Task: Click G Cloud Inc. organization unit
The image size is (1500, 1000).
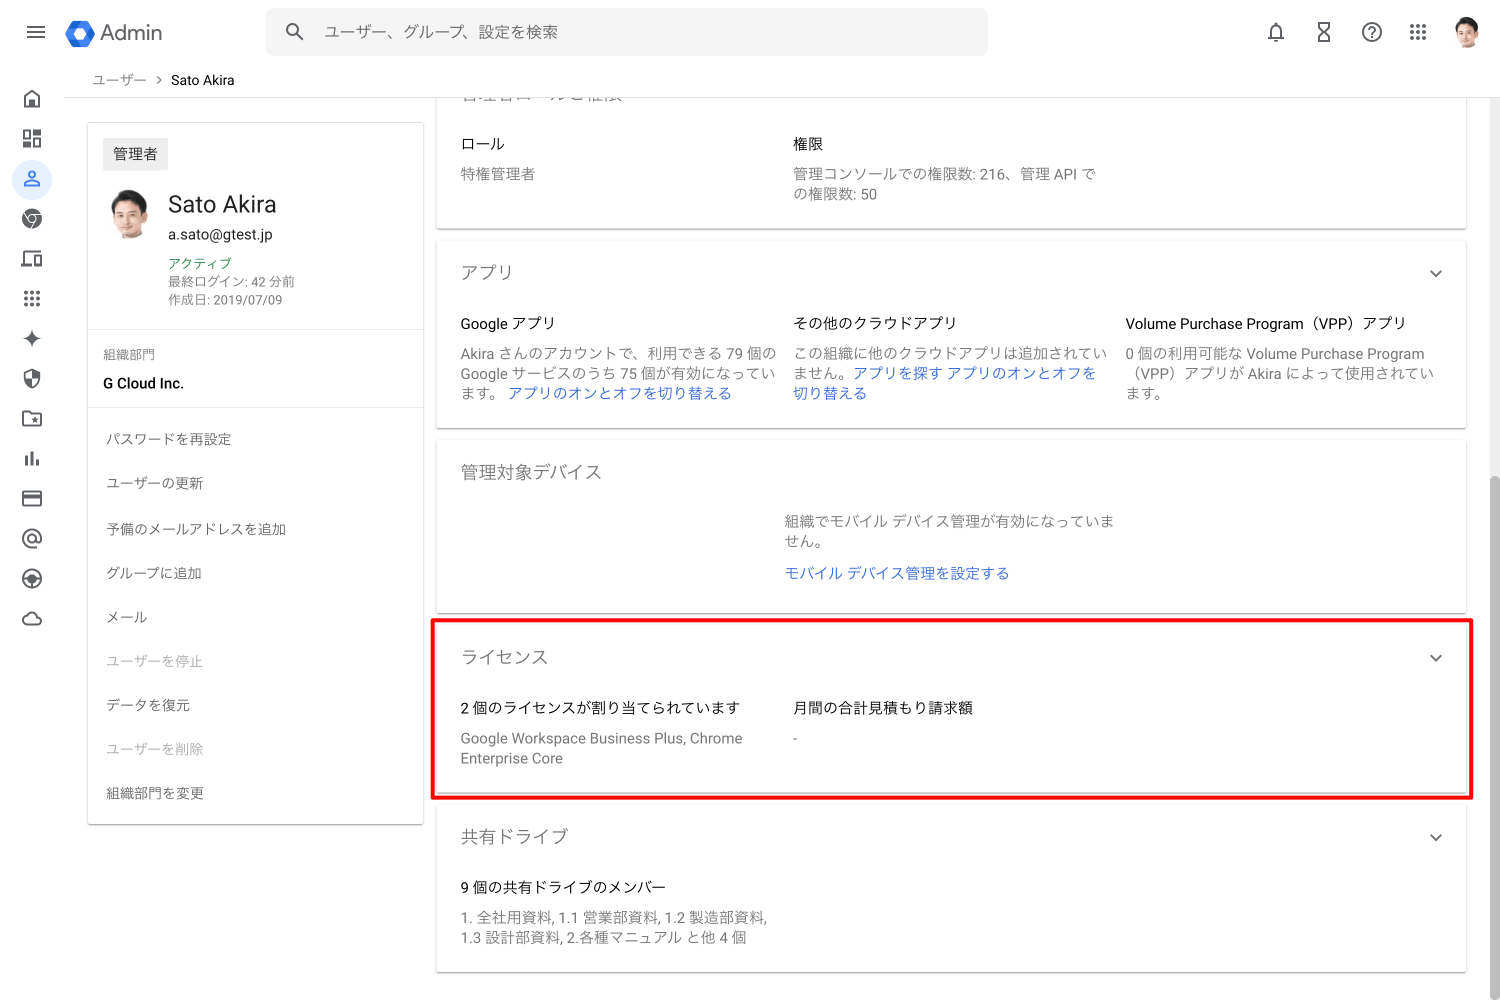Action: point(144,383)
